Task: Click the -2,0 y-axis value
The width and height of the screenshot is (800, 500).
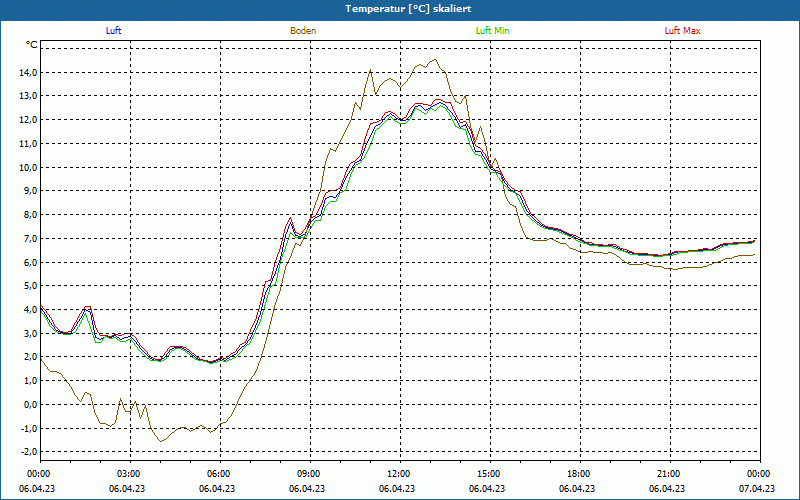Action: [x=29, y=452]
